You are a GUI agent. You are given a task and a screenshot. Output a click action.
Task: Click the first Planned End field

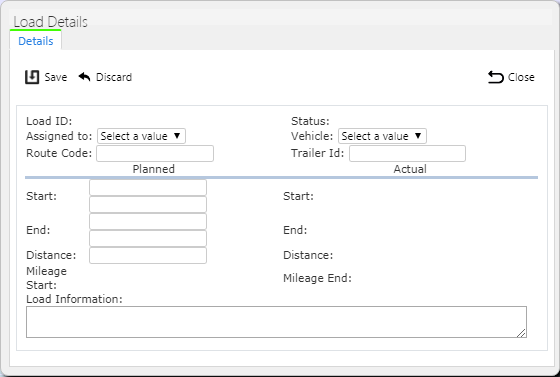tap(148, 221)
